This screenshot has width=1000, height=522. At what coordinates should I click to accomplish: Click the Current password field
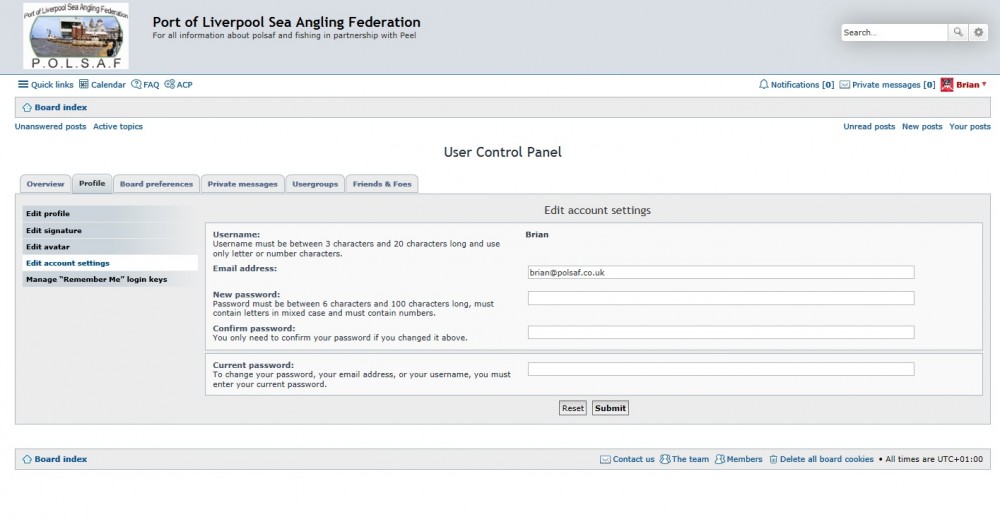click(x=721, y=369)
